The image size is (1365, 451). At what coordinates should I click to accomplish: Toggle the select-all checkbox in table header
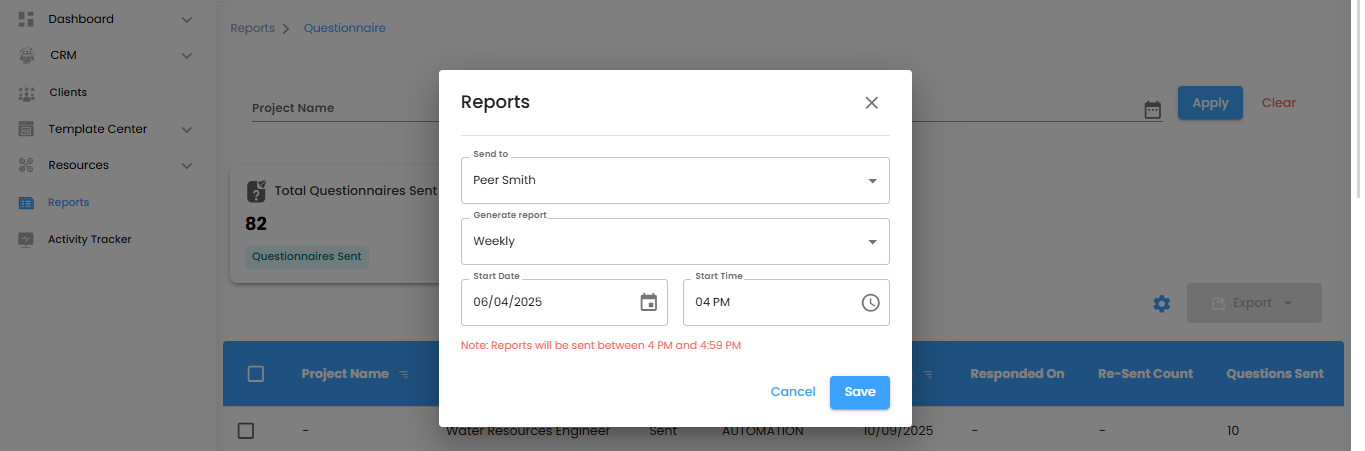(x=255, y=373)
